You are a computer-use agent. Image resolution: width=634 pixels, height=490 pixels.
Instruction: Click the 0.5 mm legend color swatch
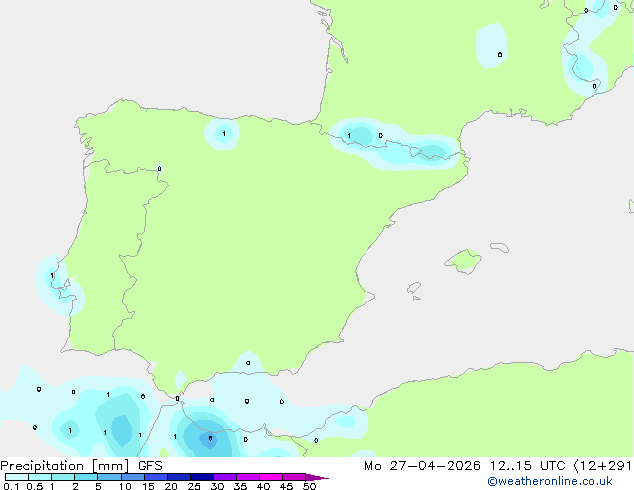pos(40,477)
